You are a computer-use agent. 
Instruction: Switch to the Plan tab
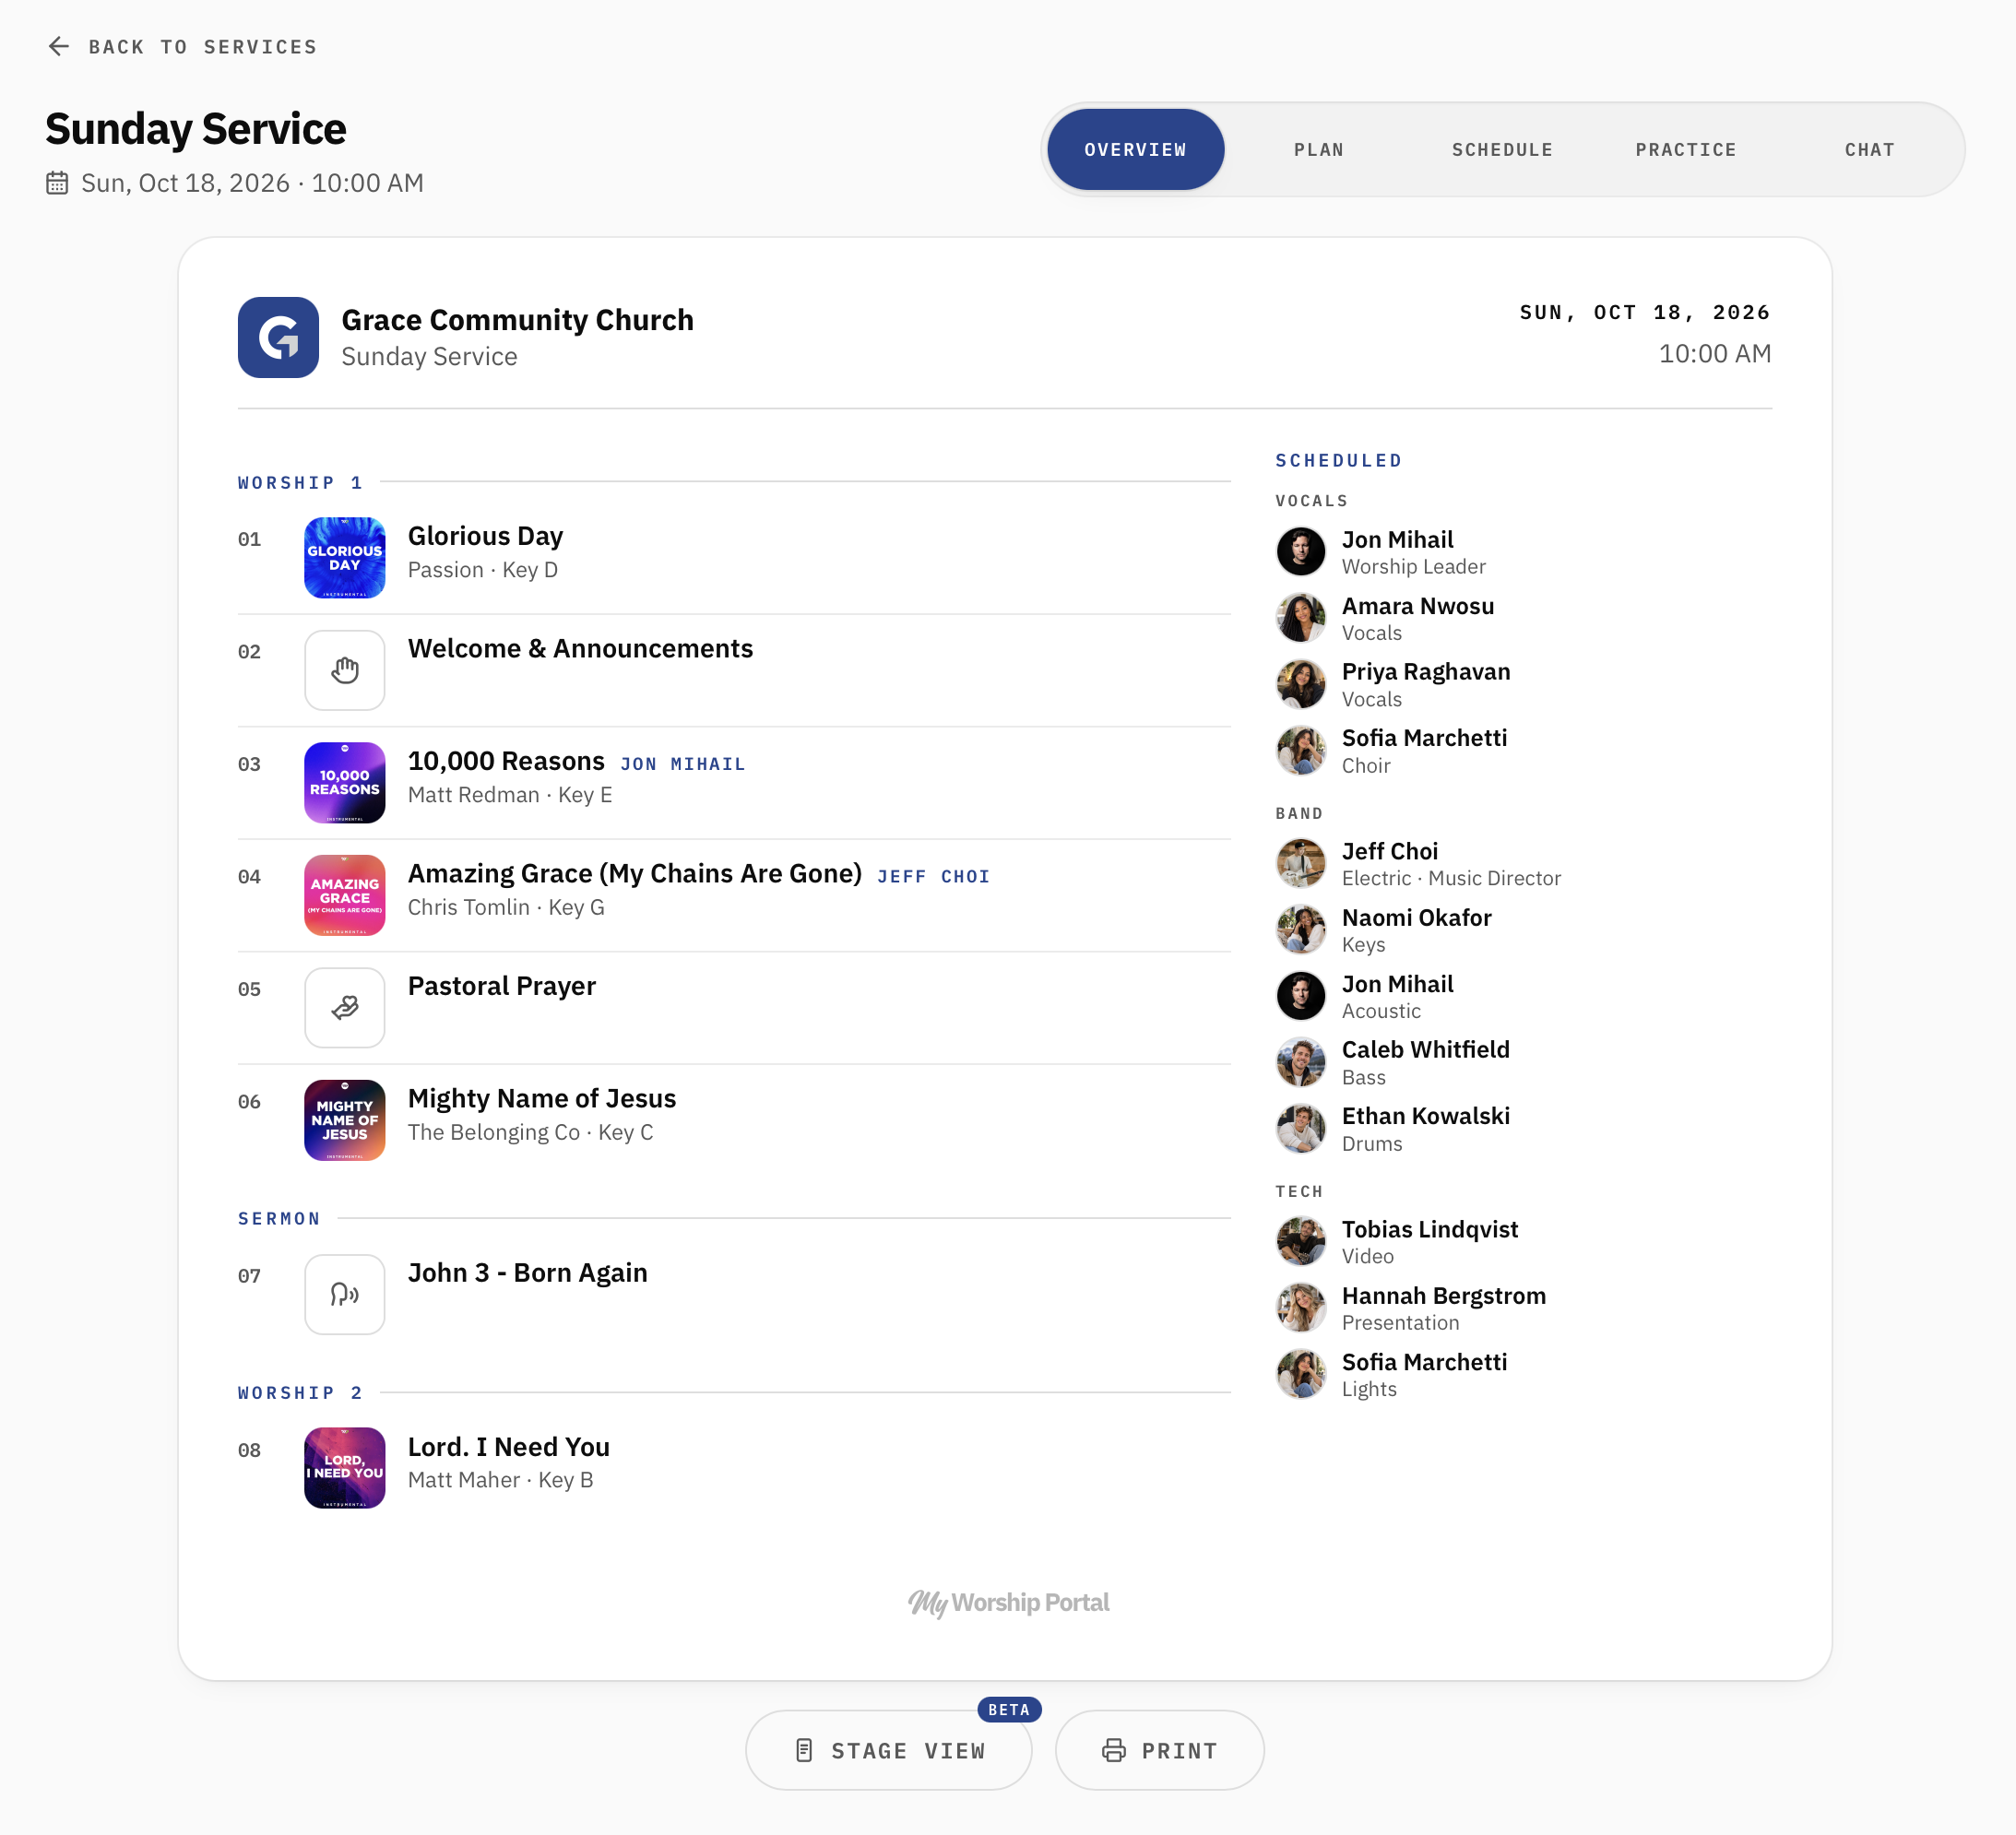pyautogui.click(x=1319, y=149)
